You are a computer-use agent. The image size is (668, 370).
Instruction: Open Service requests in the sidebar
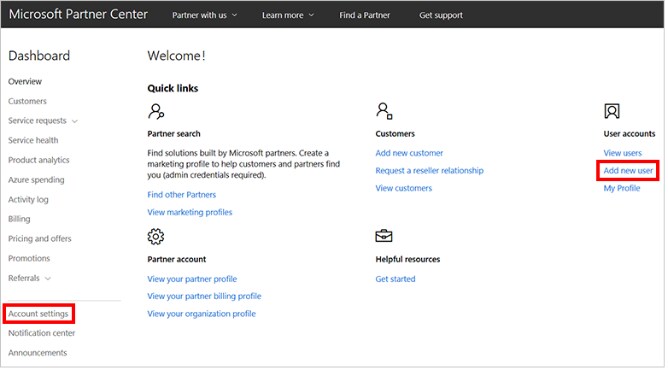click(x=37, y=120)
